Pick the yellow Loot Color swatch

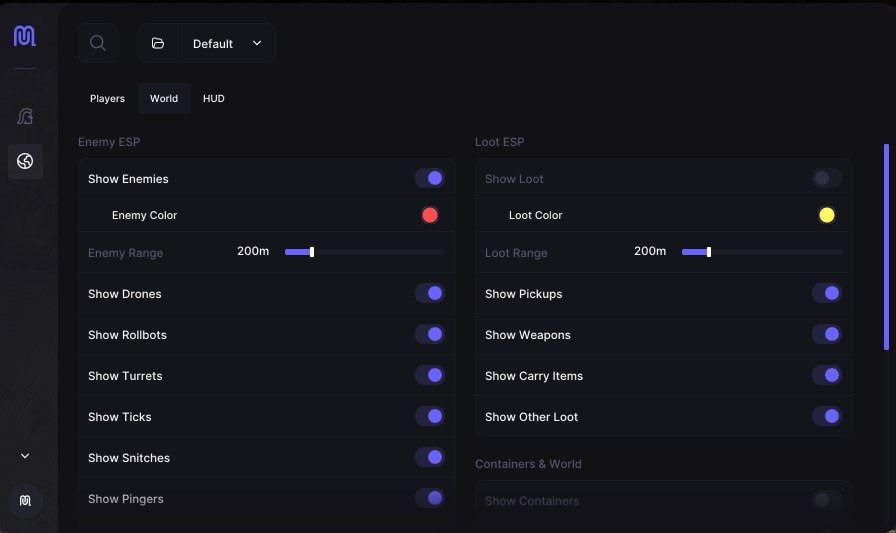(827, 215)
